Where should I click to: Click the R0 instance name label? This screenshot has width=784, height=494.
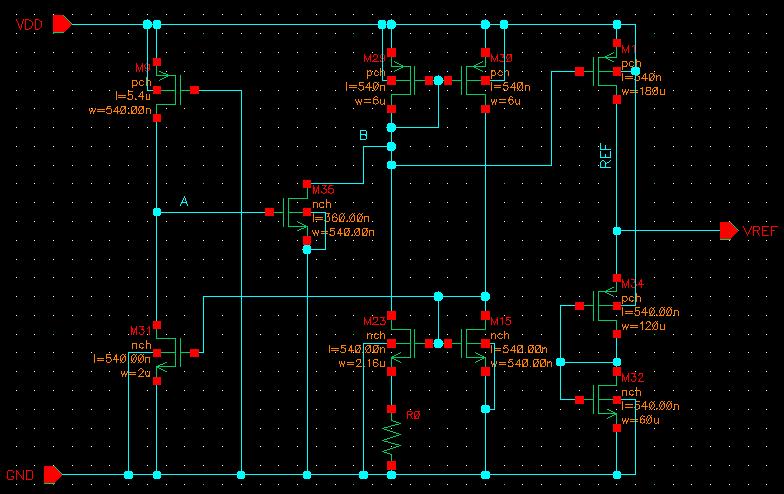coord(413,415)
